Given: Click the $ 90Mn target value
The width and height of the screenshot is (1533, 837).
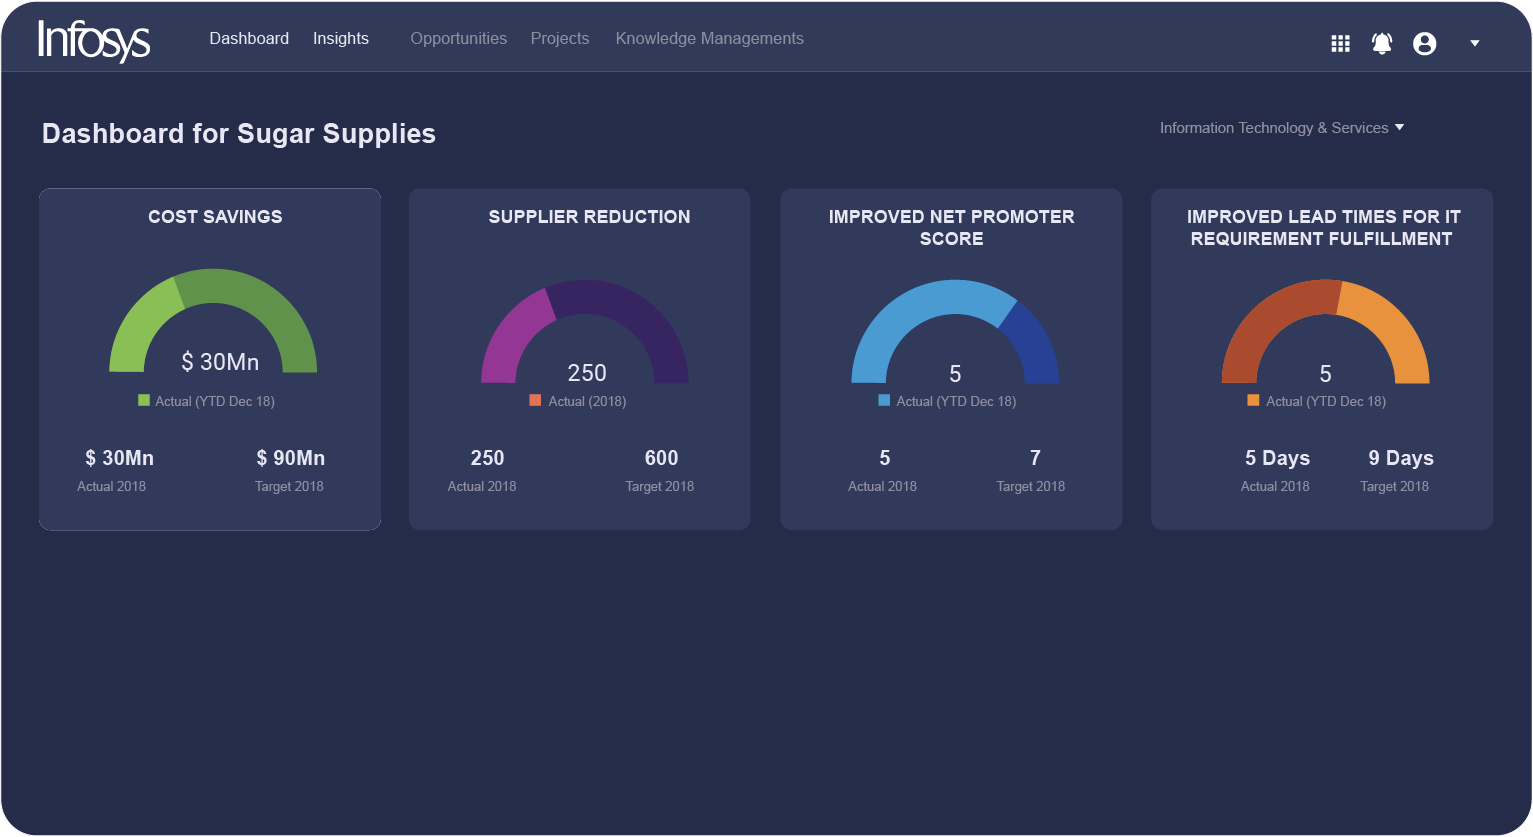Looking at the screenshot, I should point(290,458).
